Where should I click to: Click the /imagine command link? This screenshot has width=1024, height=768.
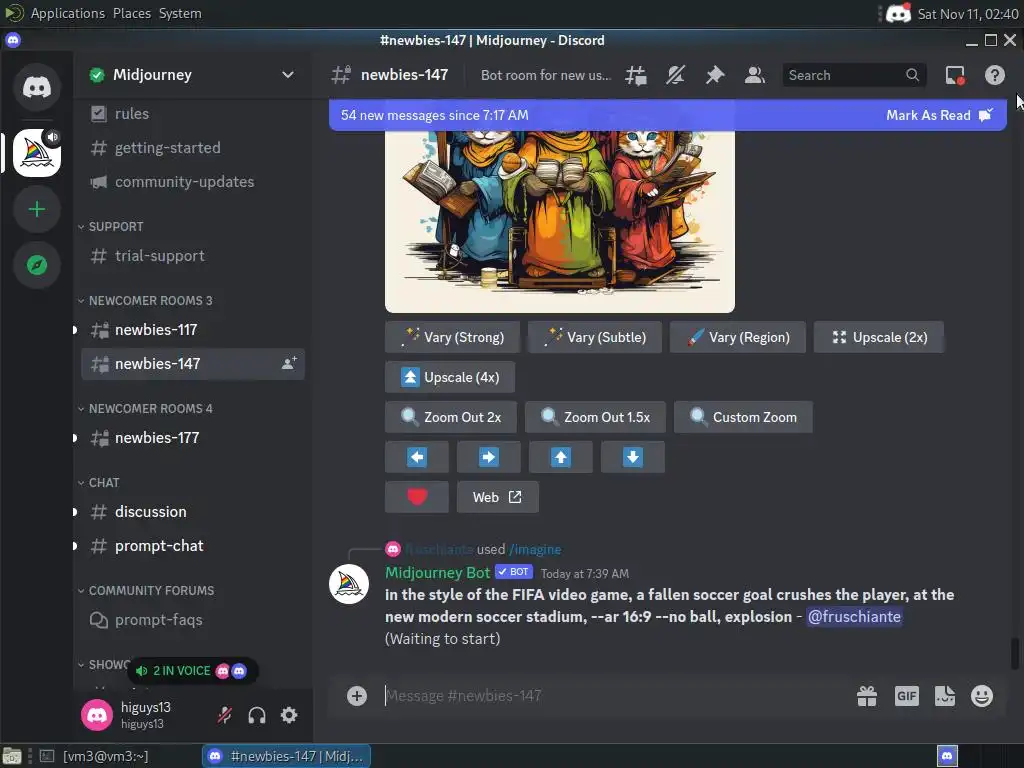pyautogui.click(x=535, y=550)
